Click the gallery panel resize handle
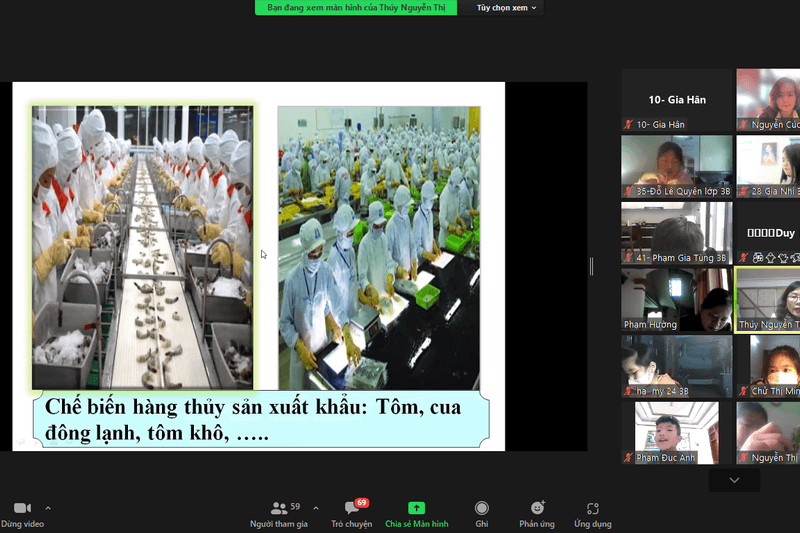This screenshot has width=800, height=533. 591,266
